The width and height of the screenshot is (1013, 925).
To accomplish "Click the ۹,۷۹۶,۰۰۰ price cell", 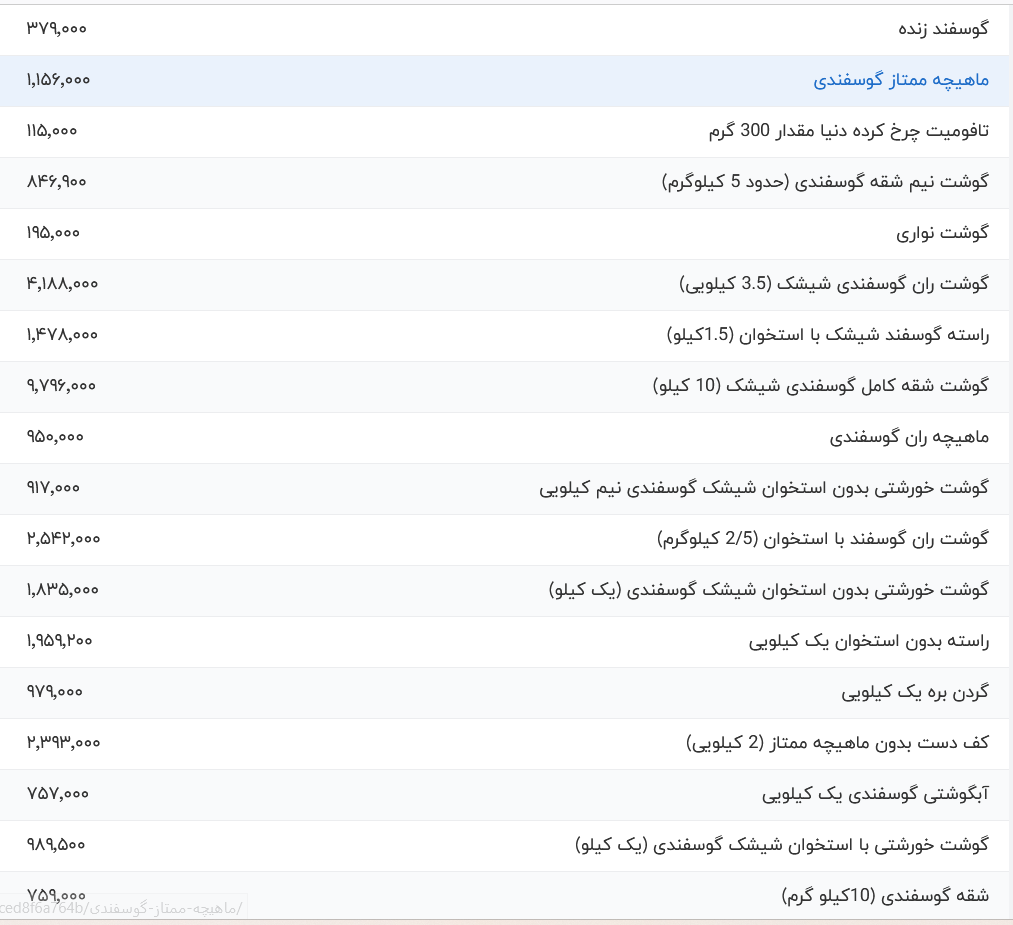I will (x=61, y=386).
